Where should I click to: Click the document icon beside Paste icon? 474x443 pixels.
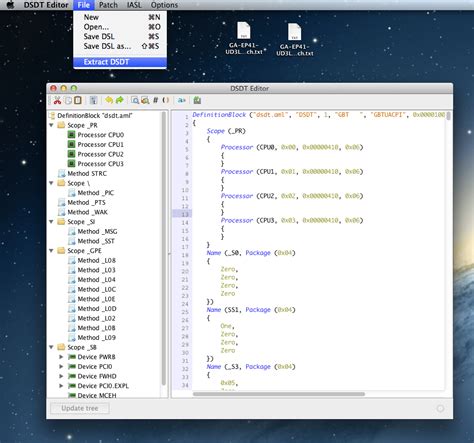(x=94, y=100)
